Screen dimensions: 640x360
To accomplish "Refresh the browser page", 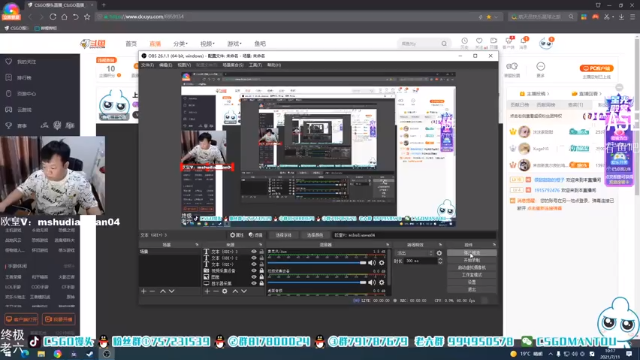I will click(53, 17).
